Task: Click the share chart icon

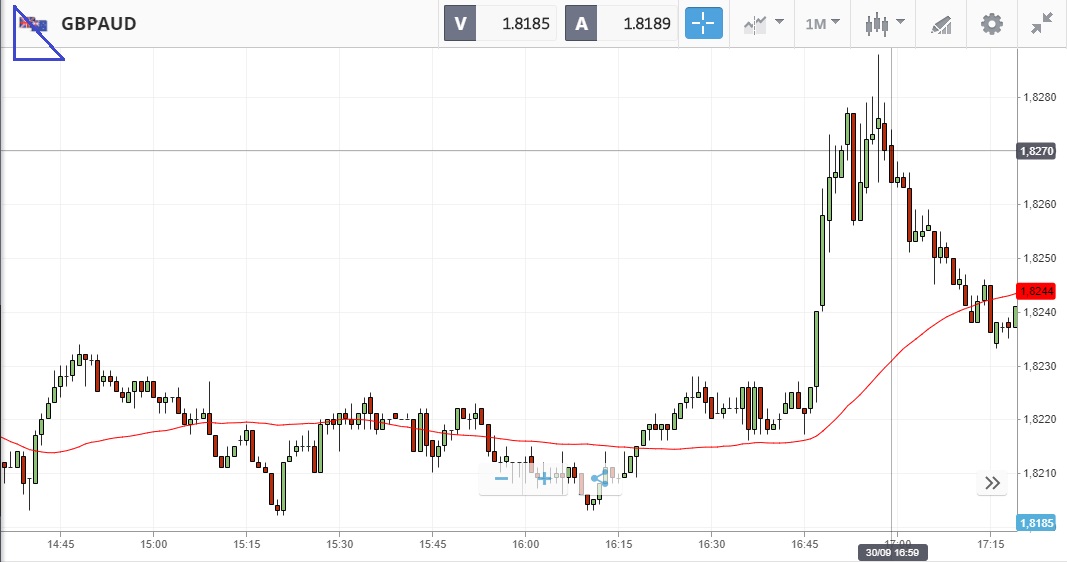Action: pyautogui.click(x=599, y=478)
